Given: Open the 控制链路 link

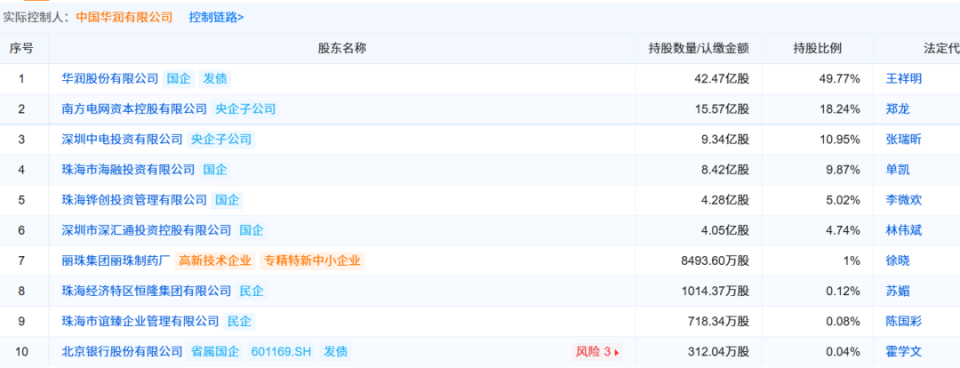Looking at the screenshot, I should (x=216, y=17).
